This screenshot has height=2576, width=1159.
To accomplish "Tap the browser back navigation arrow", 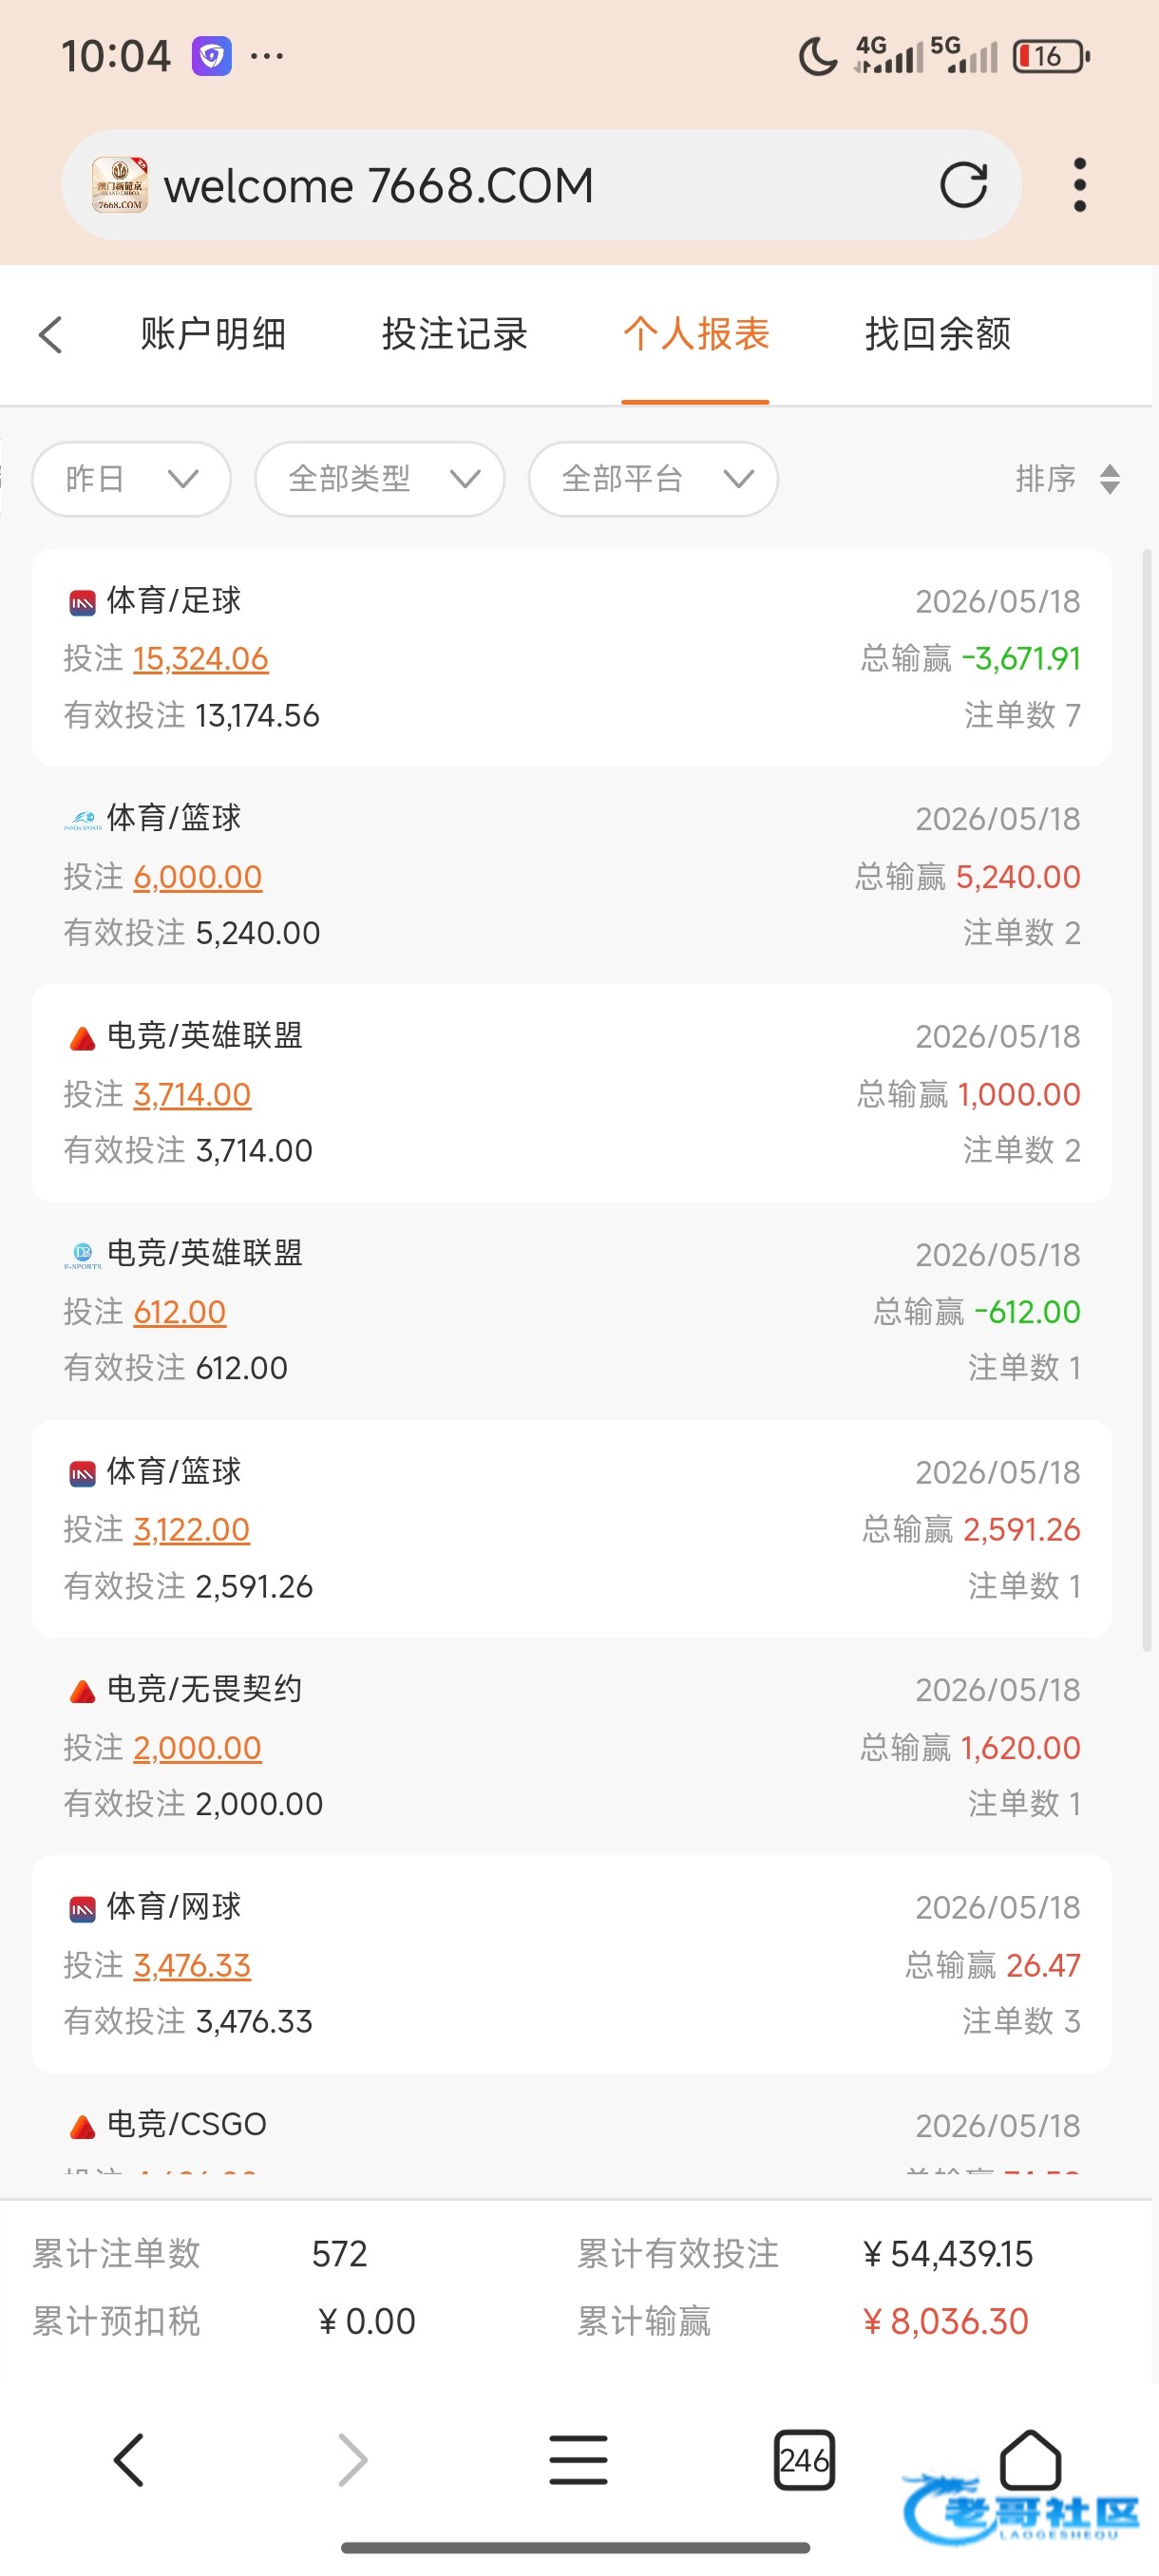I will click(129, 2459).
